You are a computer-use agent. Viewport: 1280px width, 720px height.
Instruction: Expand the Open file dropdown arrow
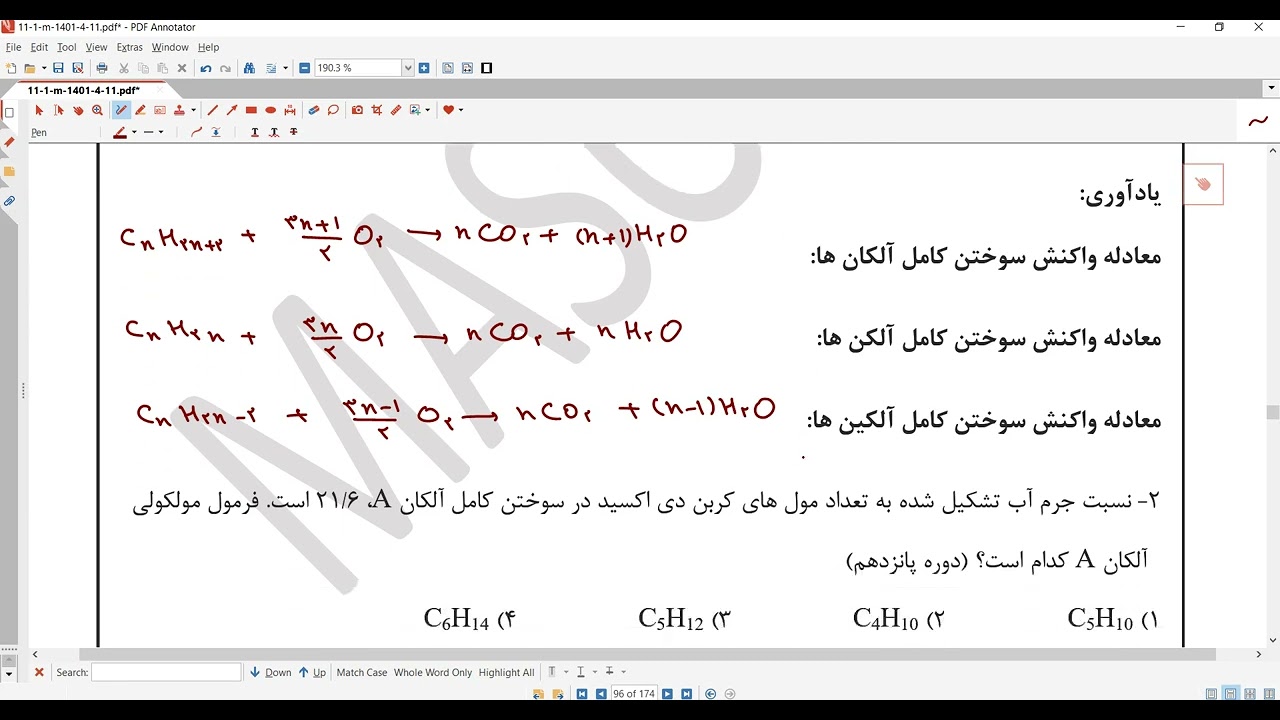tap(42, 68)
